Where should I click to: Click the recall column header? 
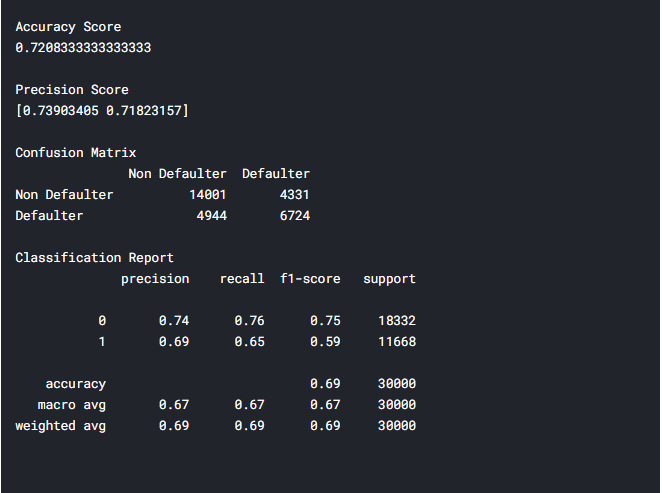pos(242,279)
